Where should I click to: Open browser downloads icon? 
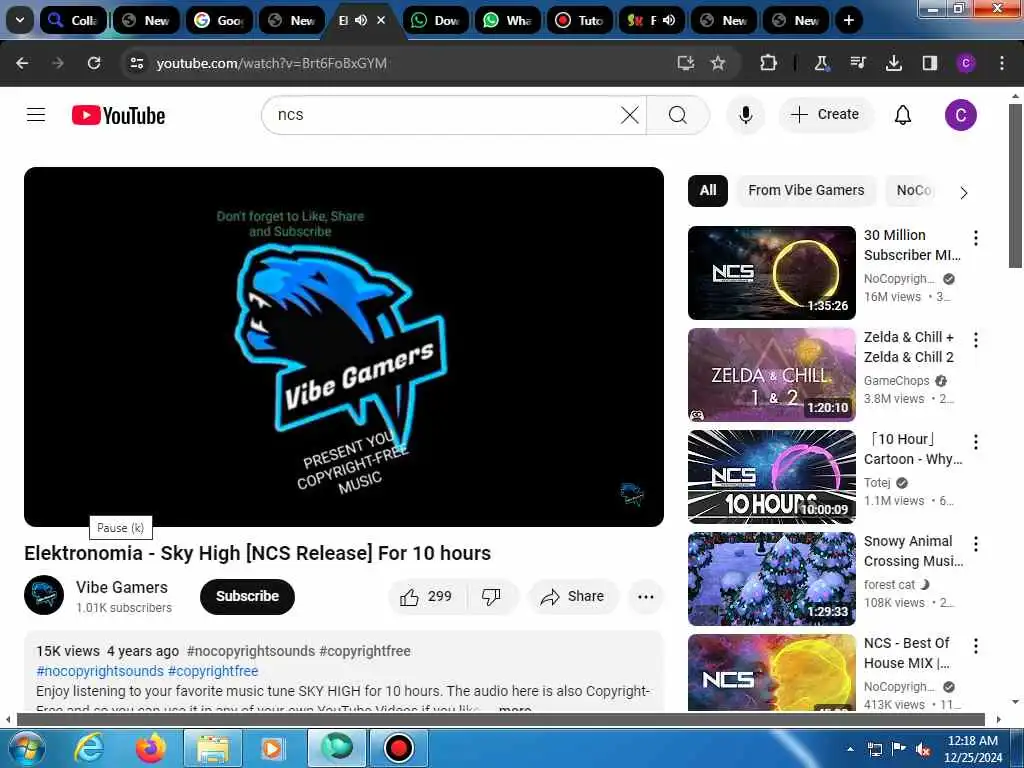pyautogui.click(x=893, y=63)
